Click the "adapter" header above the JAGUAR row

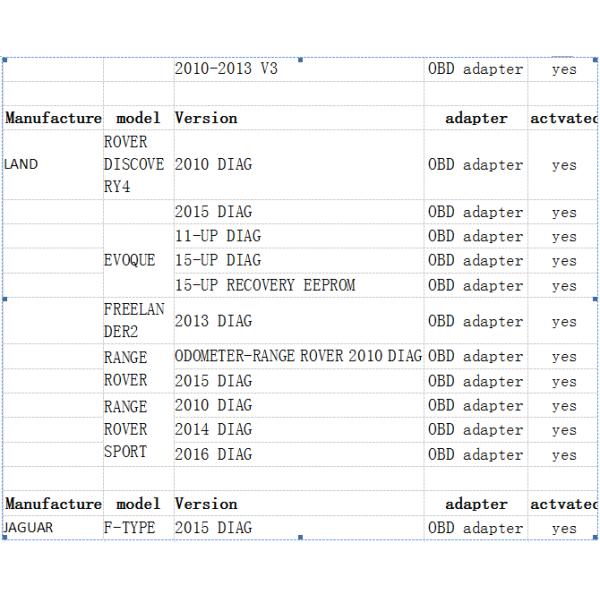(476, 504)
